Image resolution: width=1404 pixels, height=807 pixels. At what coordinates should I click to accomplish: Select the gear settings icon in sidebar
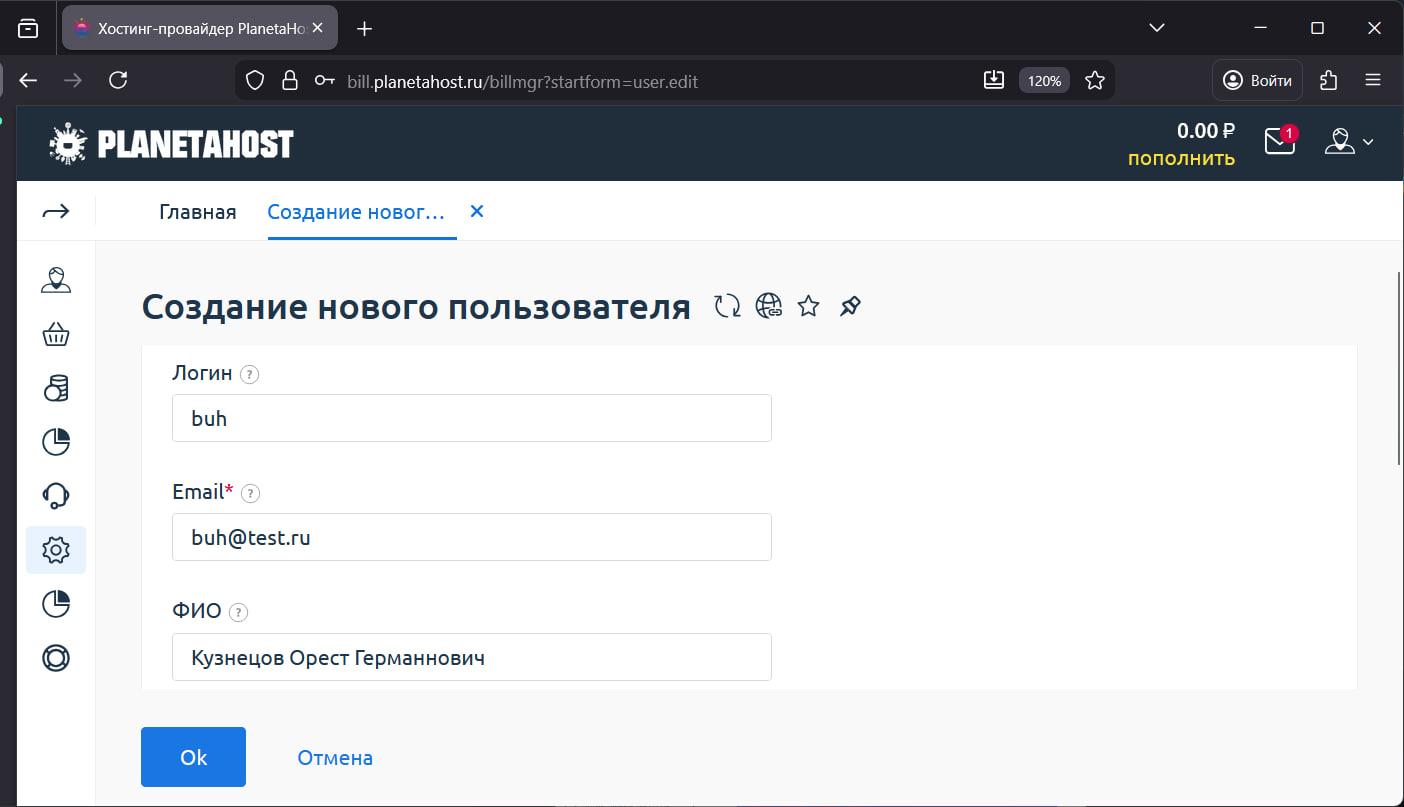point(56,549)
